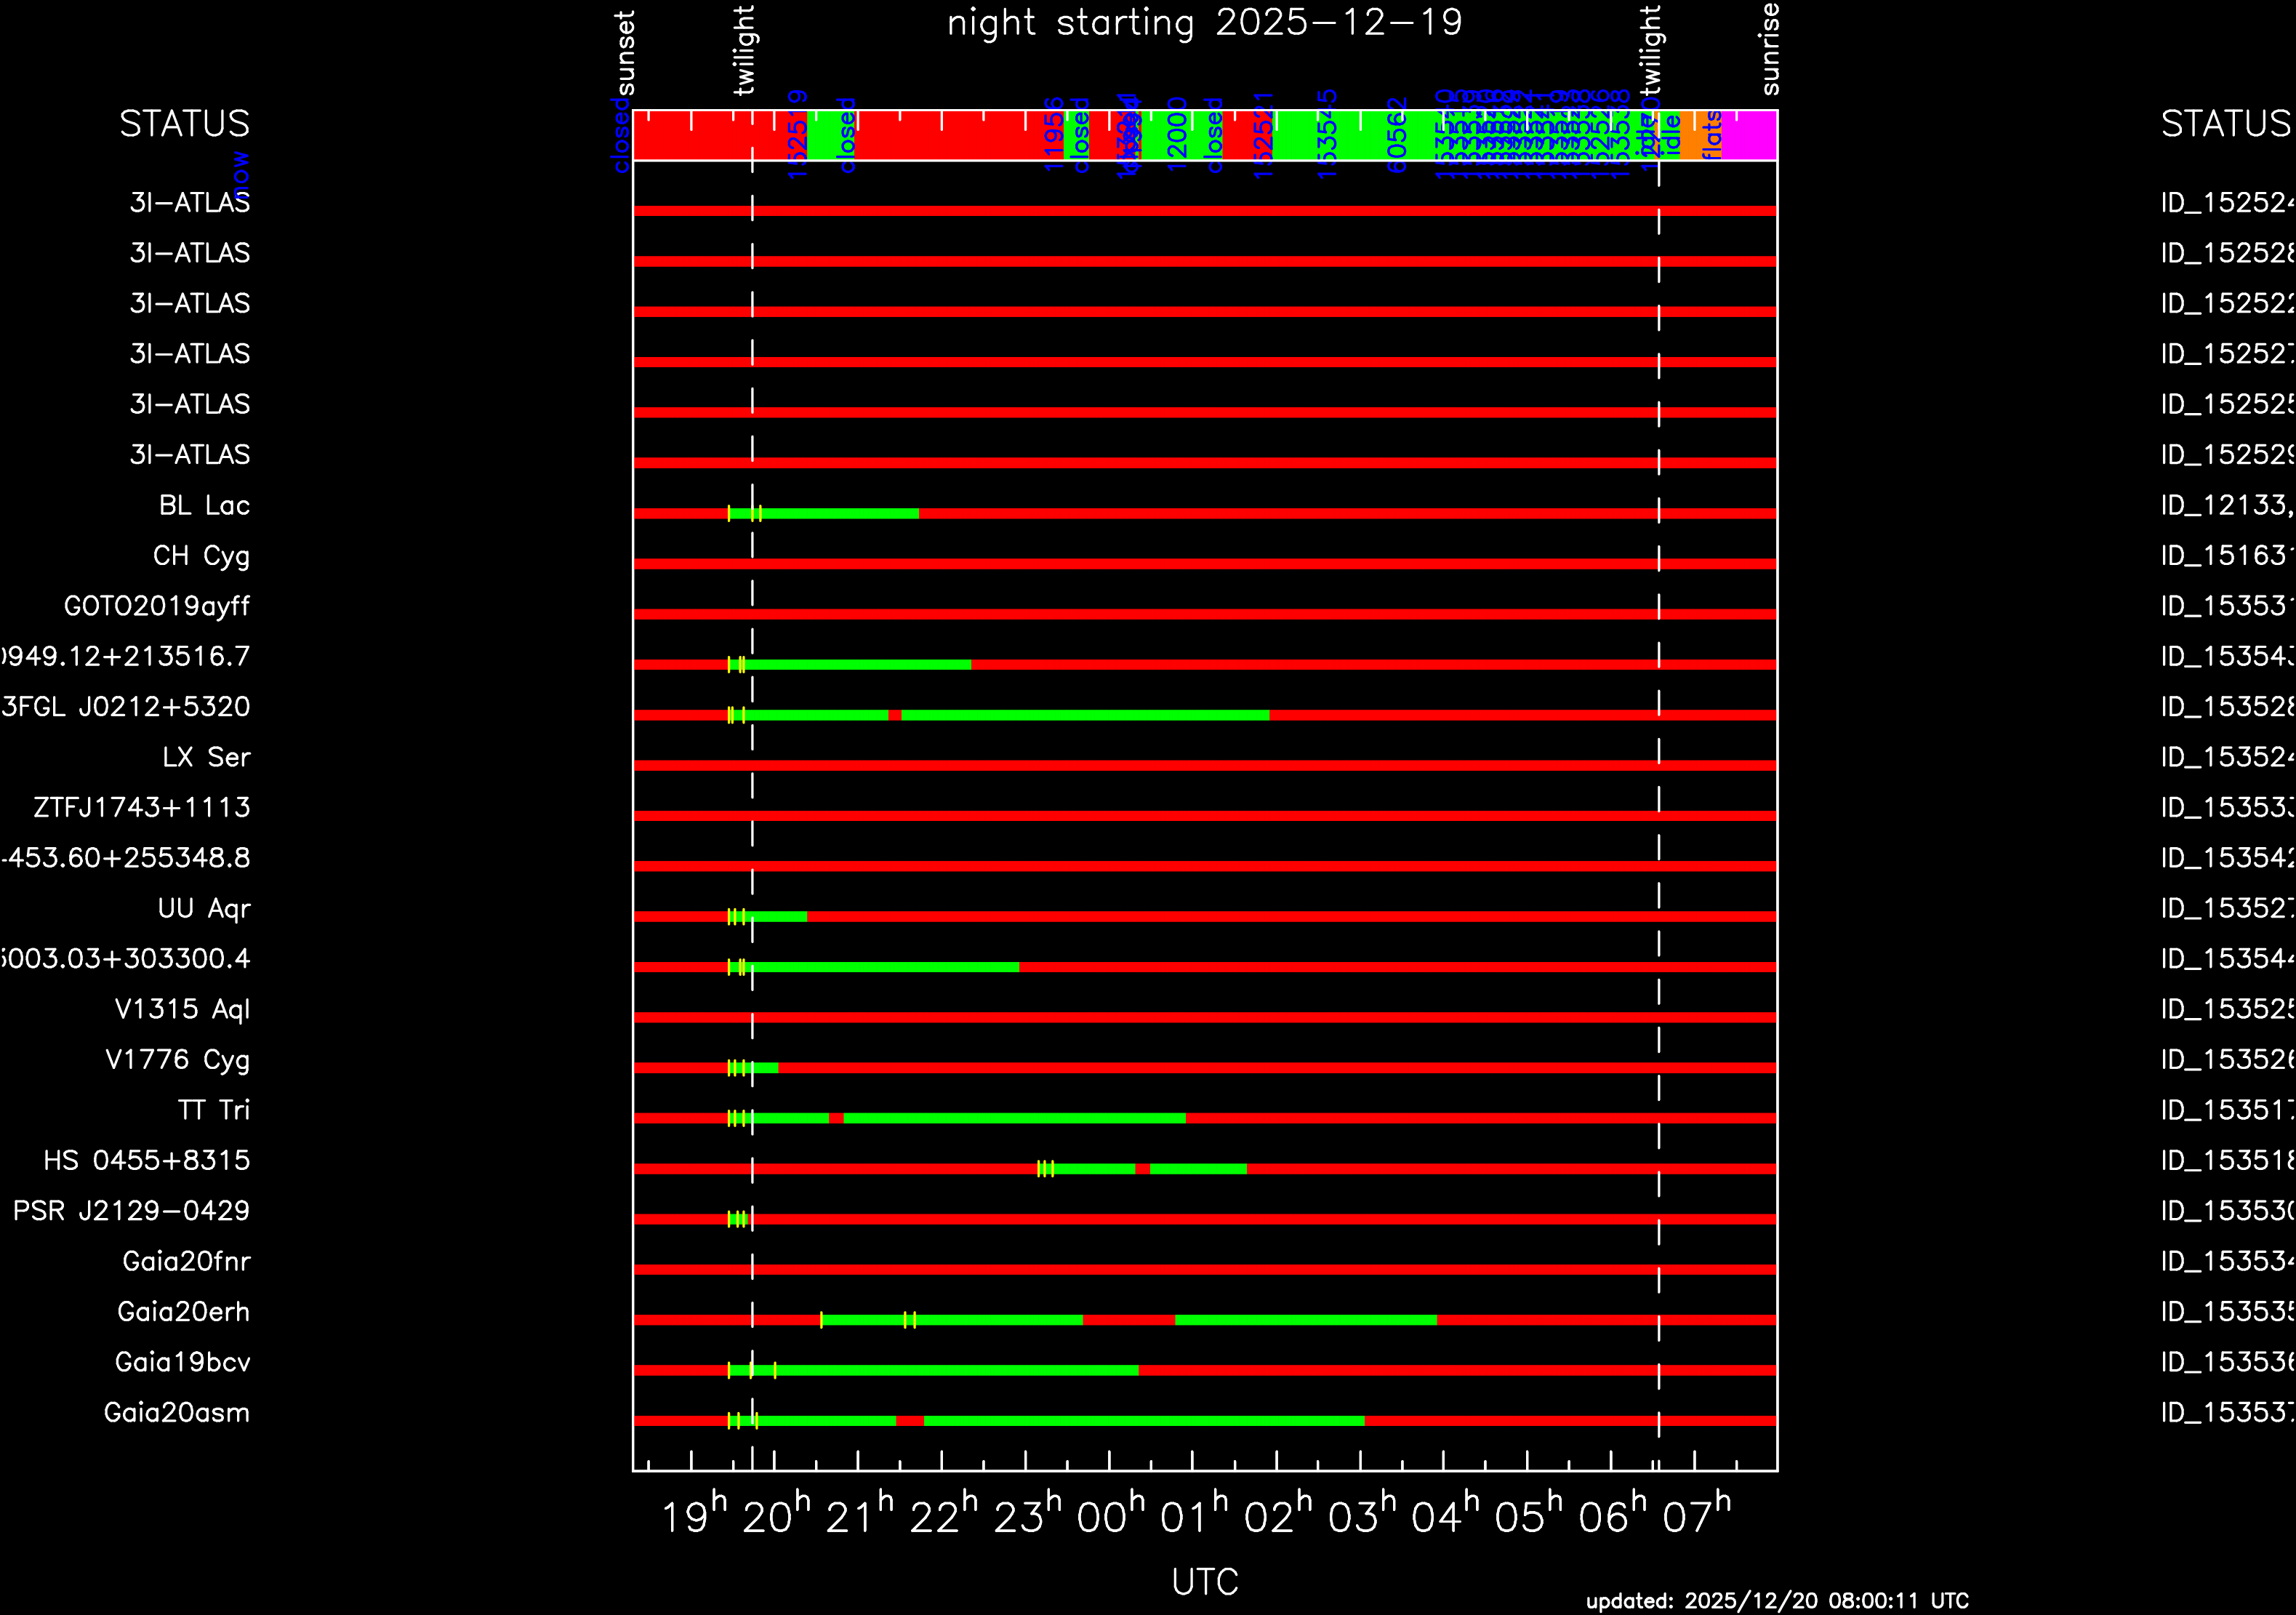Click the green bar in HS 0455+8315 row
This screenshot has width=2296, height=1615.
coord(1095,1169)
